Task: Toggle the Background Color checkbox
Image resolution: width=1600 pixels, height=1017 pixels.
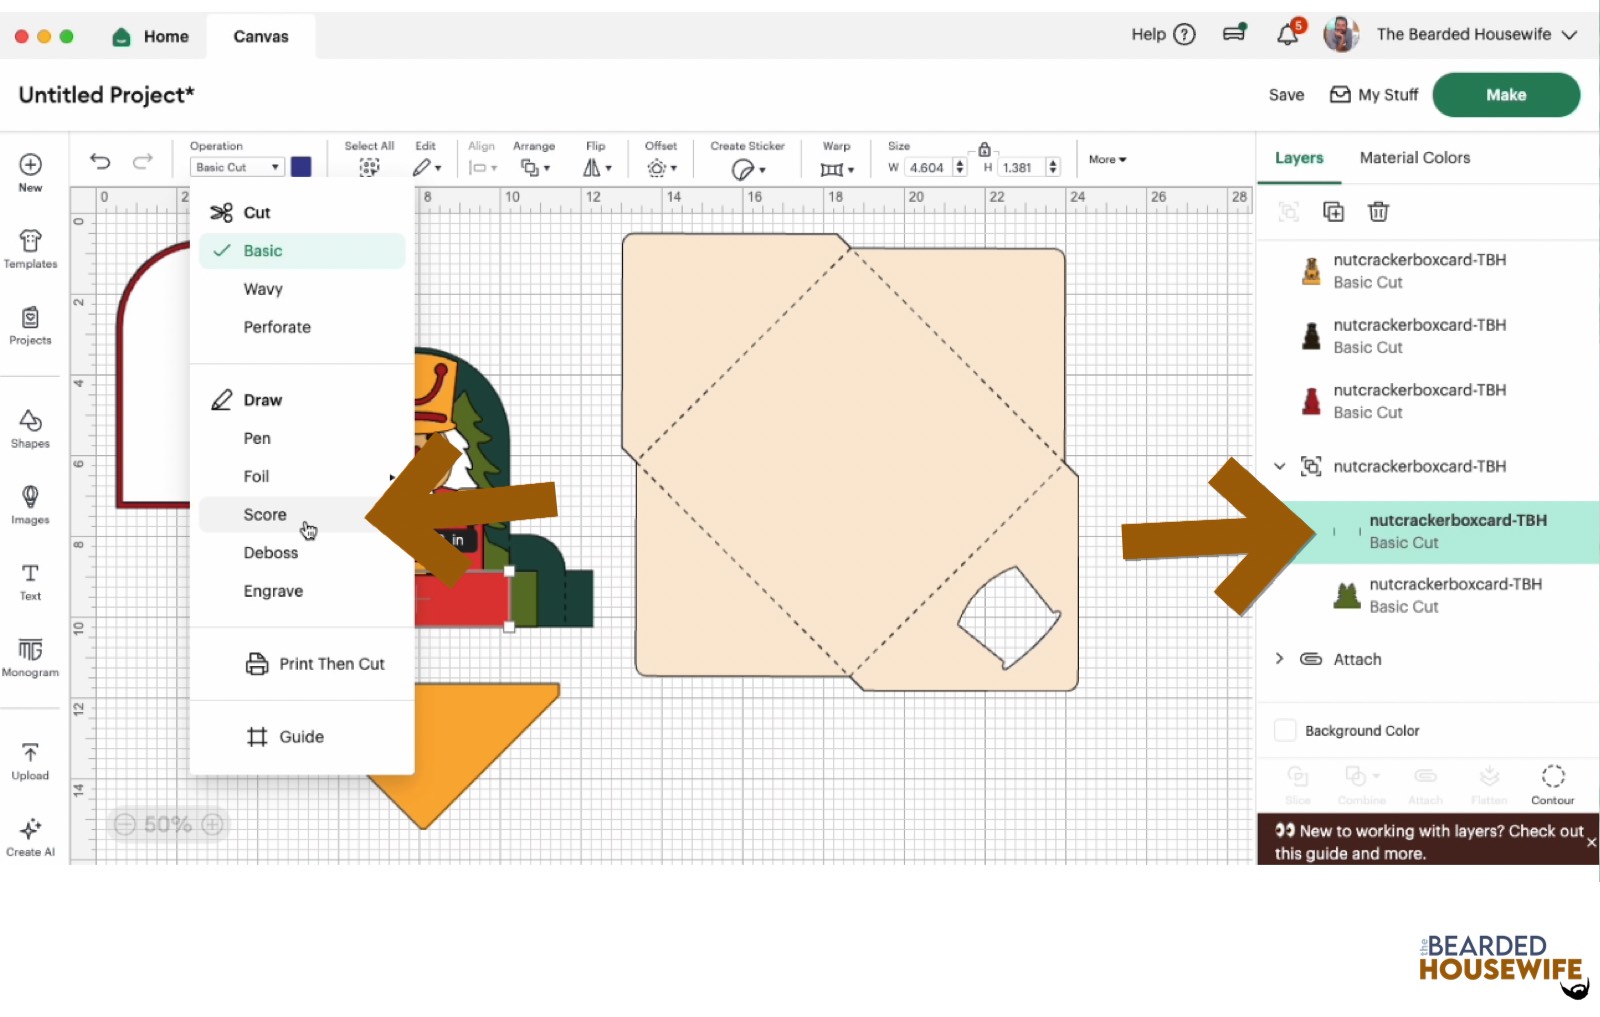Action: pyautogui.click(x=1285, y=731)
